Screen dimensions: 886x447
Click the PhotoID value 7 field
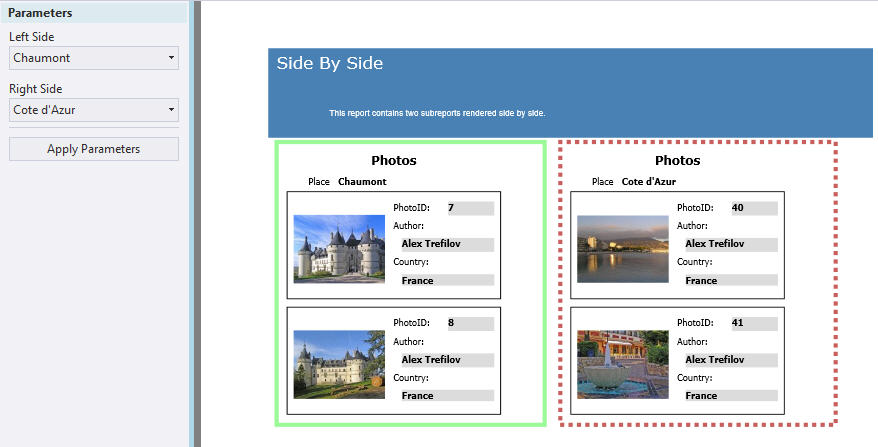point(470,208)
